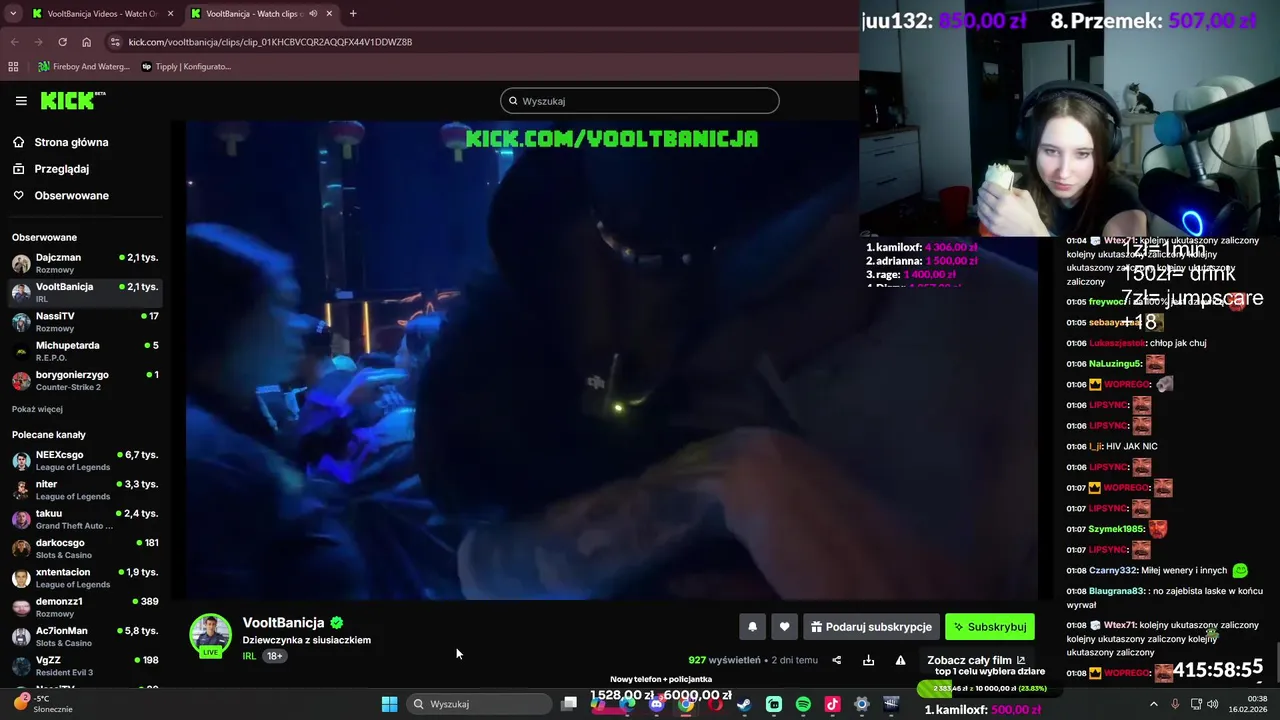The height and width of the screenshot is (720, 1280).
Task: Click the share clip icon
Action: (836, 660)
